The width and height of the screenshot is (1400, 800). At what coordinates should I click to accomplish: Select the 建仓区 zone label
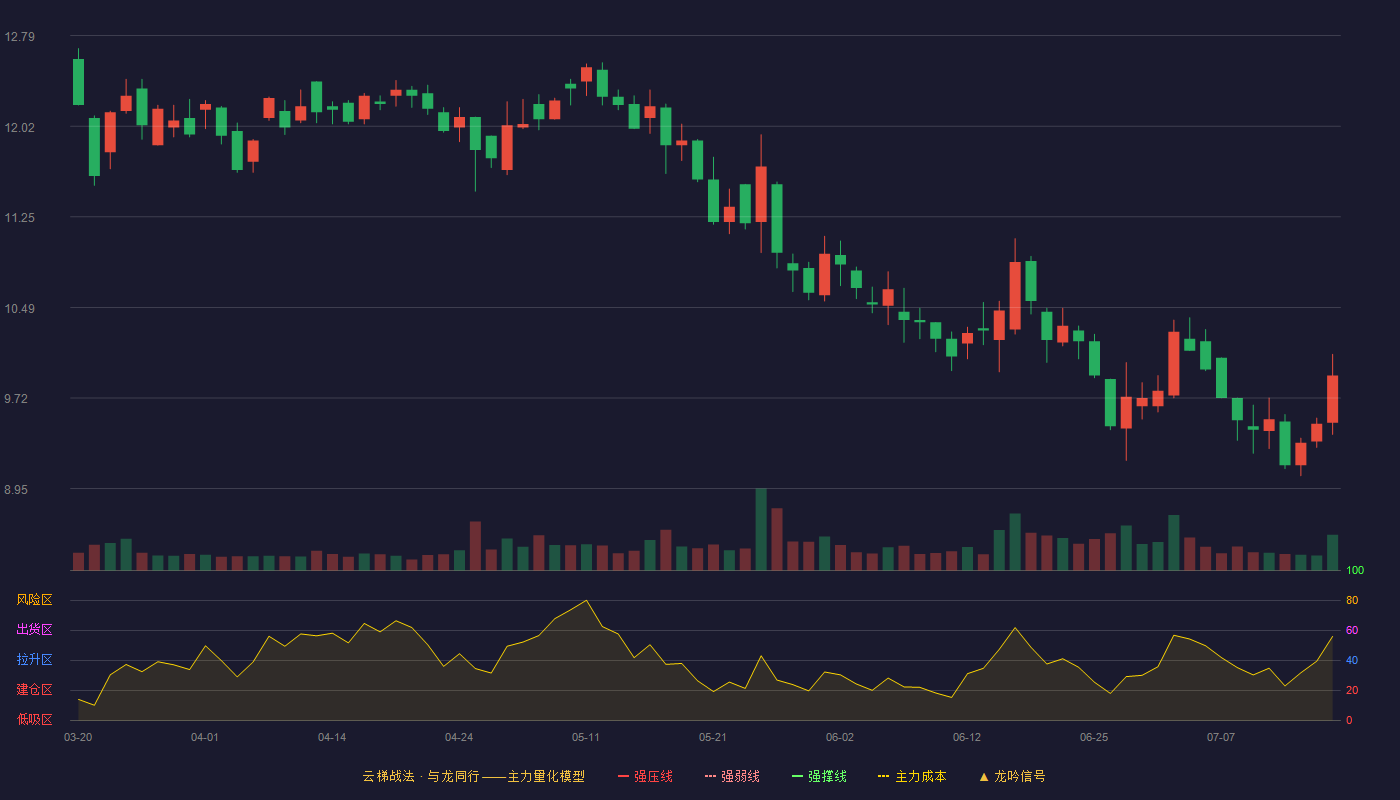[x=34, y=690]
